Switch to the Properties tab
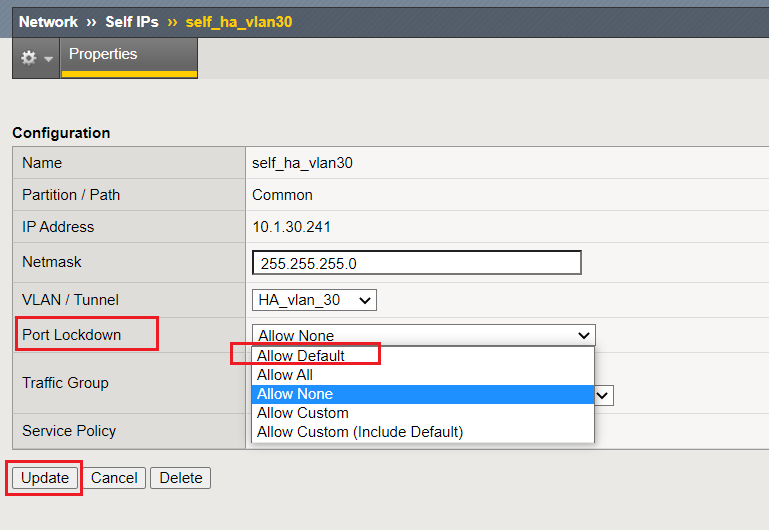Image resolution: width=769 pixels, height=530 pixels. [129, 57]
